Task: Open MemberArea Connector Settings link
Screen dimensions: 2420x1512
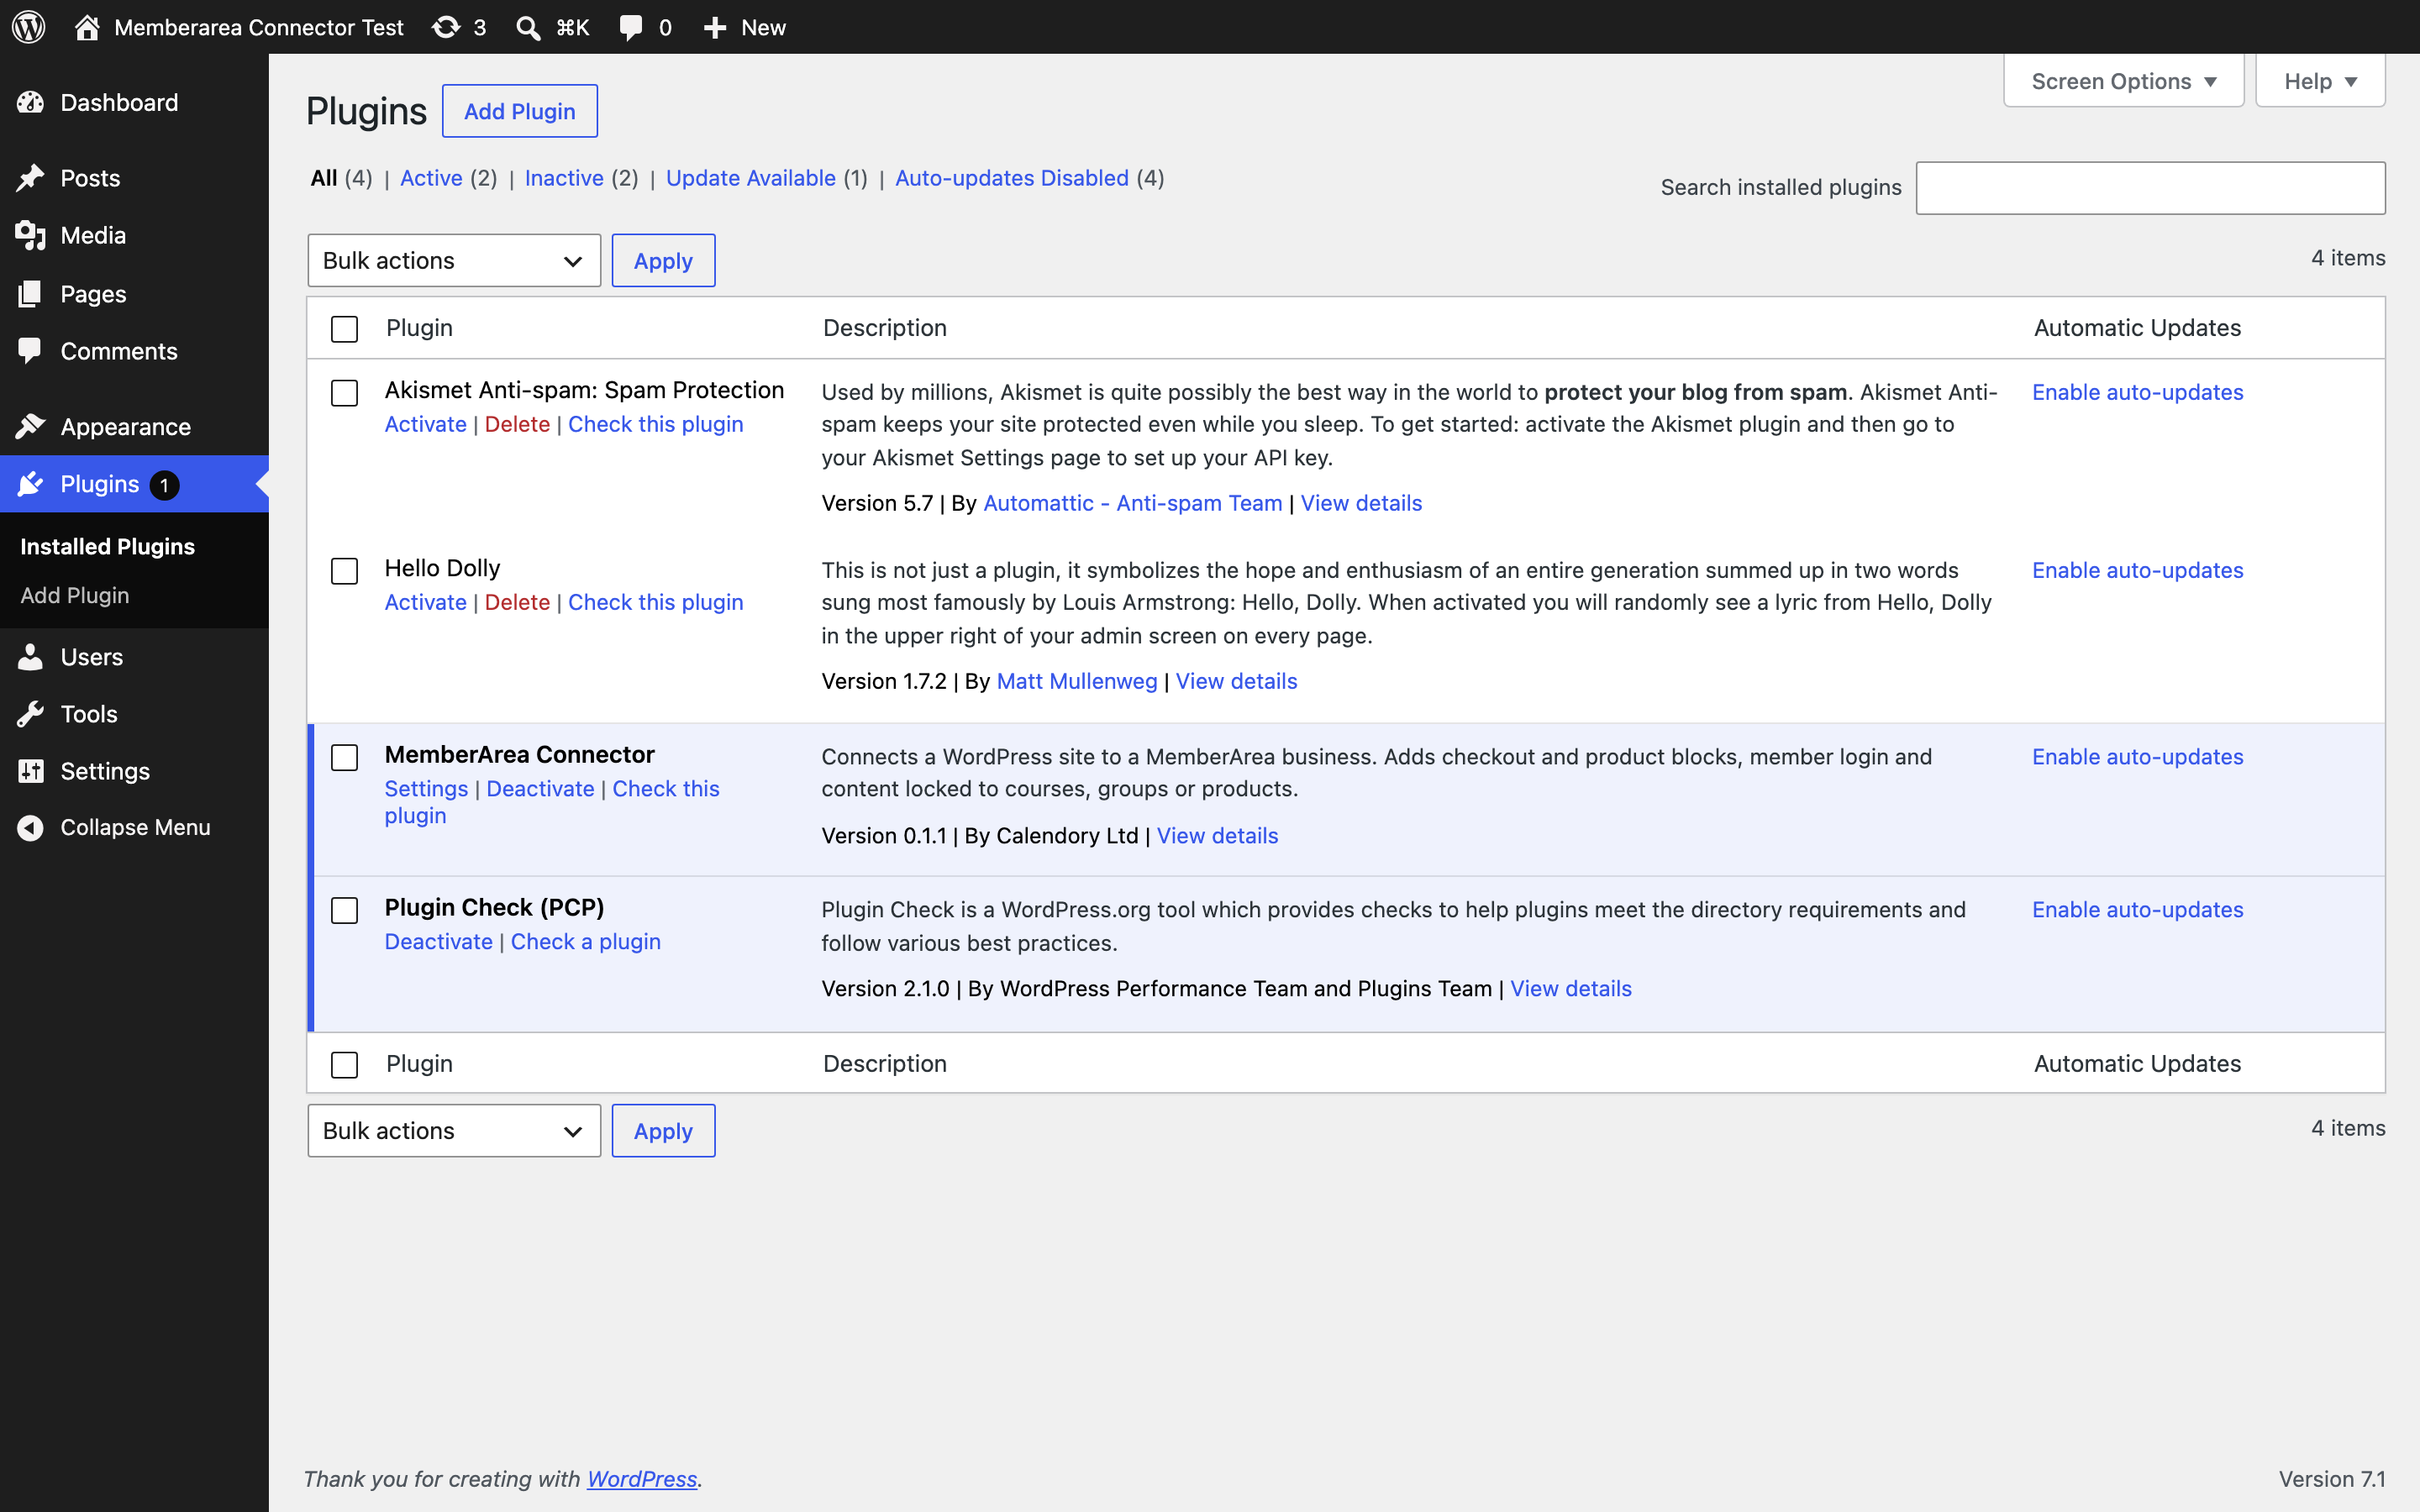Action: [x=426, y=789]
